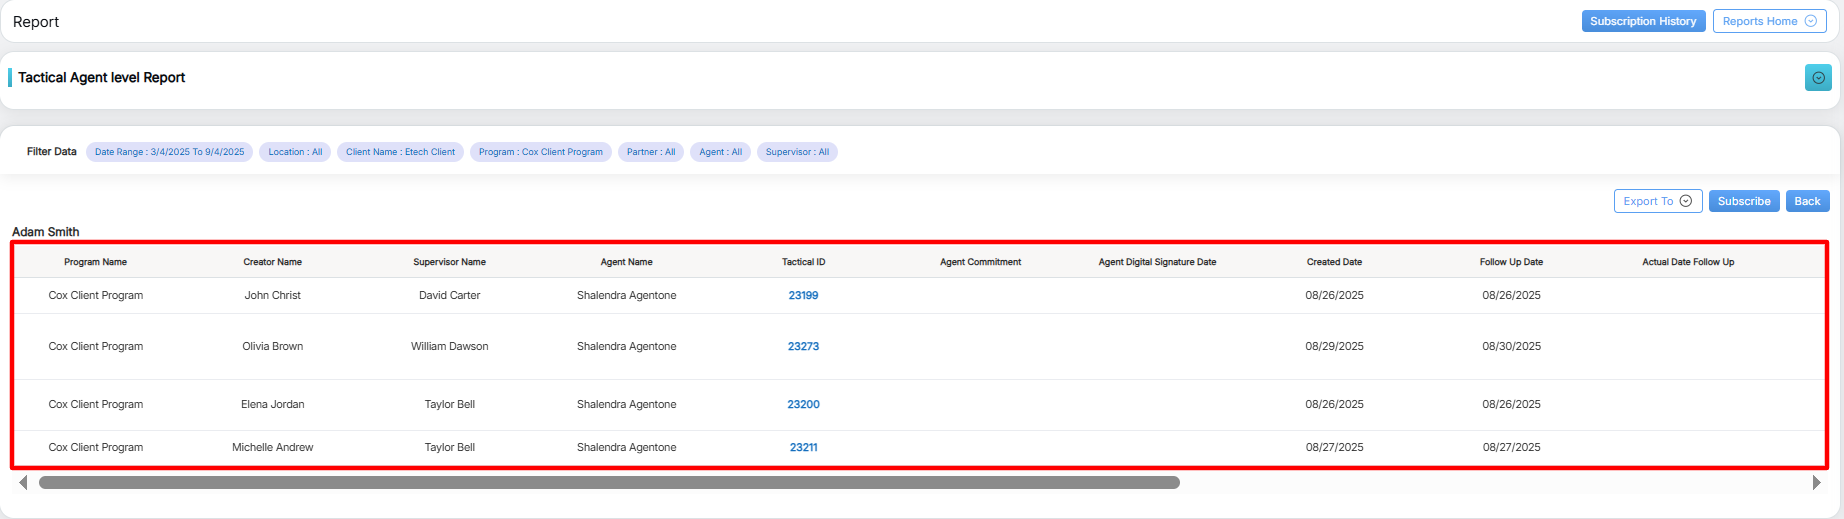This screenshot has height=519, width=1844.
Task: Click the Creator Name column header
Action: (272, 262)
